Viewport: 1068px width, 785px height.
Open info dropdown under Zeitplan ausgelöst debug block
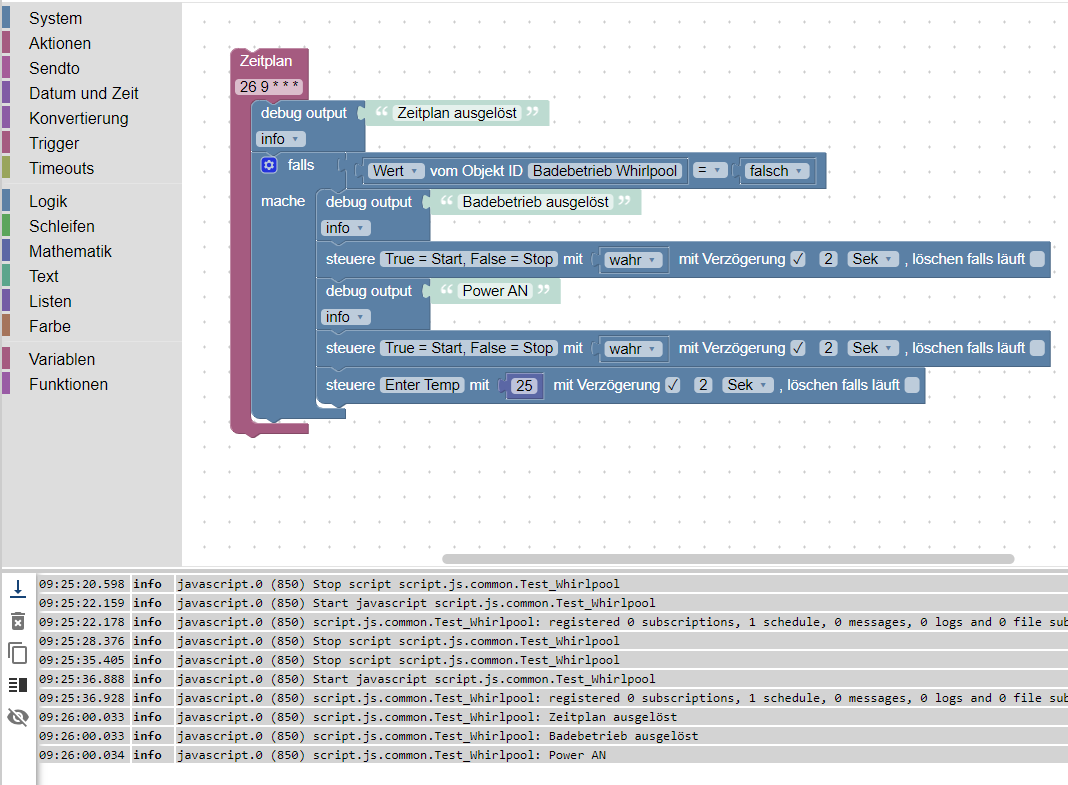click(x=281, y=139)
